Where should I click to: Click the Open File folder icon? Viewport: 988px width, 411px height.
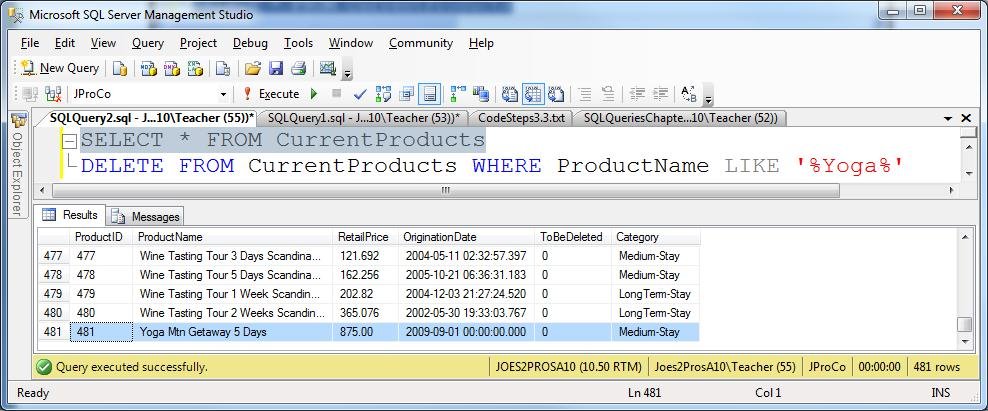(253, 68)
